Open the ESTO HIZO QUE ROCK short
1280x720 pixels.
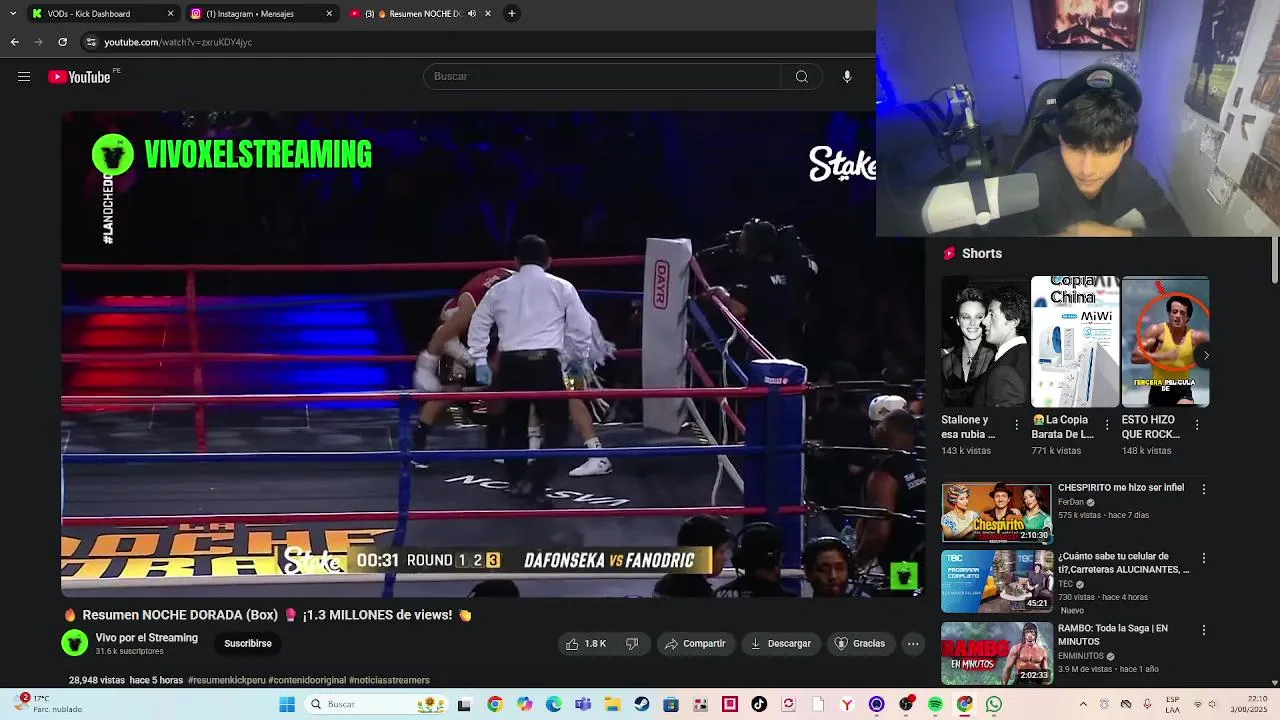[1165, 342]
